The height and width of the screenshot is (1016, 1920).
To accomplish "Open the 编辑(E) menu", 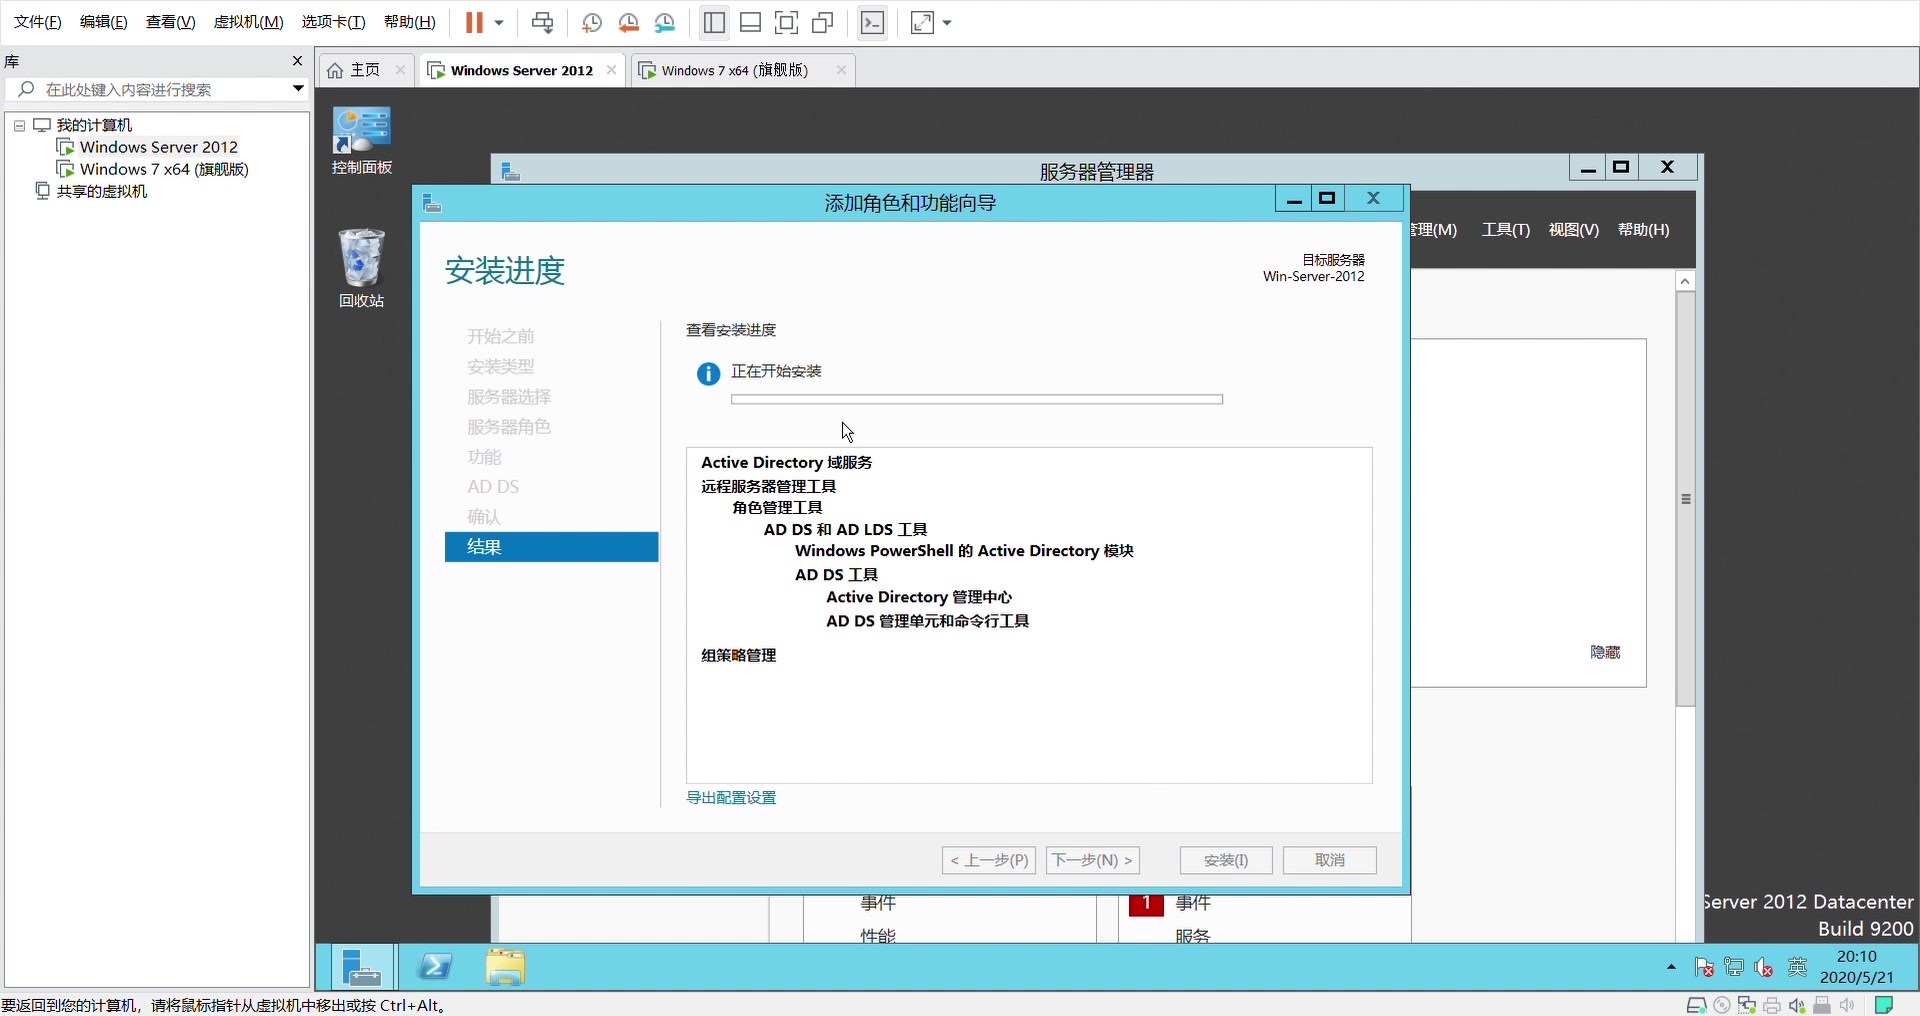I will pos(104,22).
